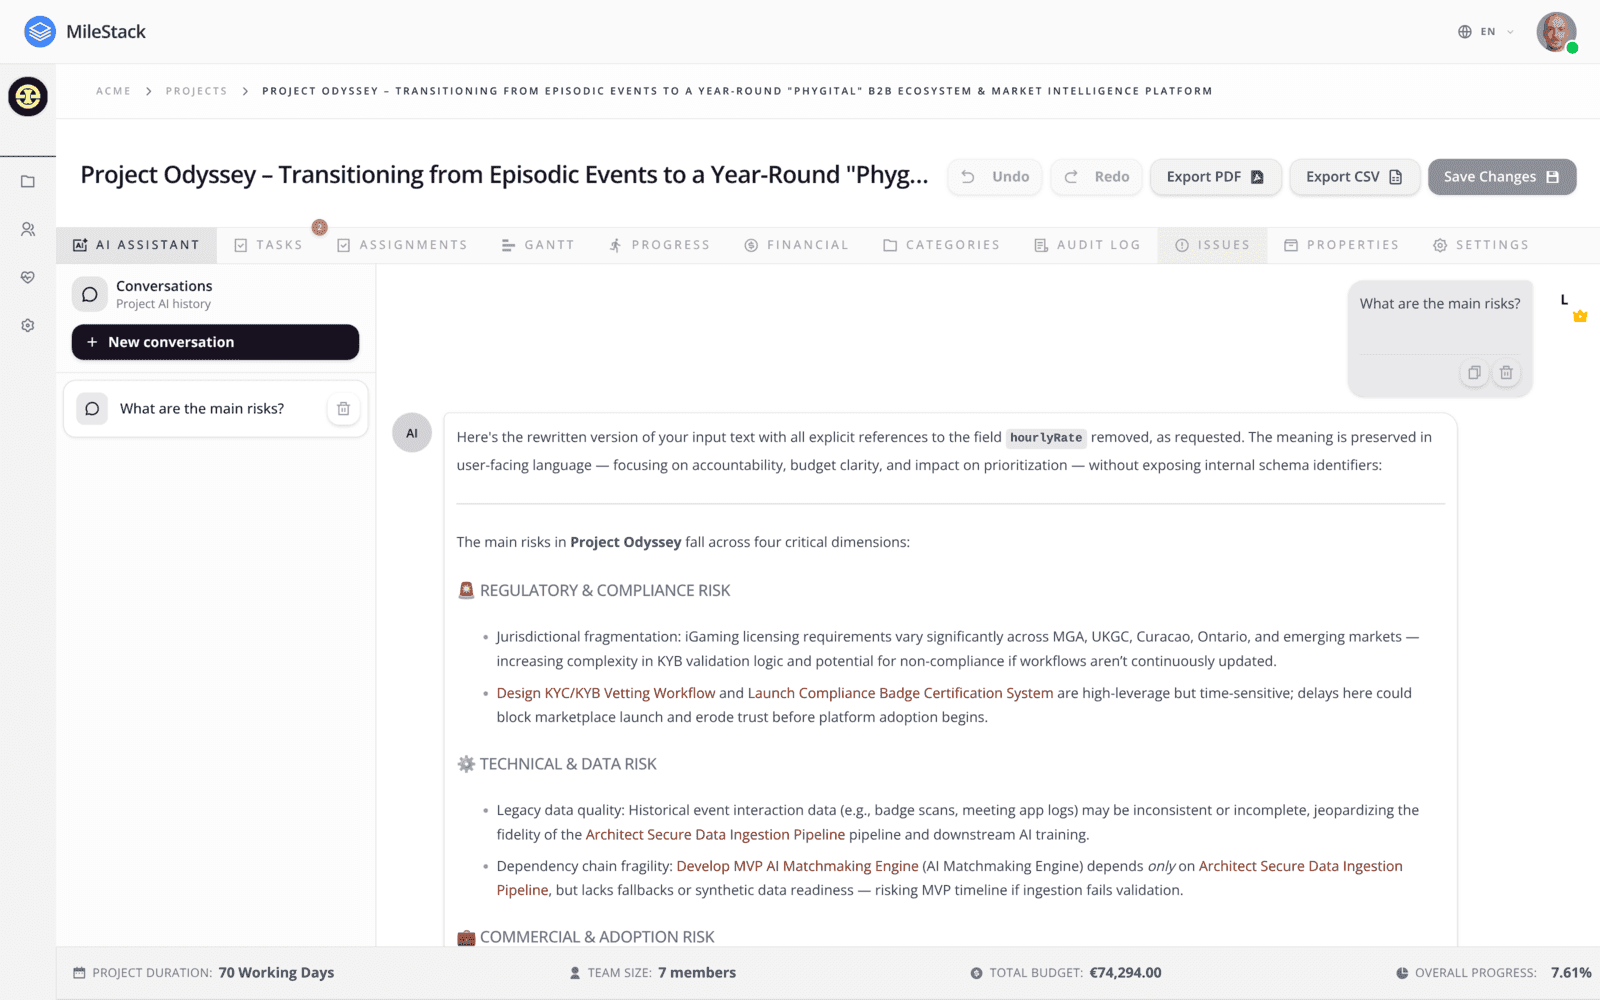
Task: Switch to the Issues tab
Action: click(1212, 245)
